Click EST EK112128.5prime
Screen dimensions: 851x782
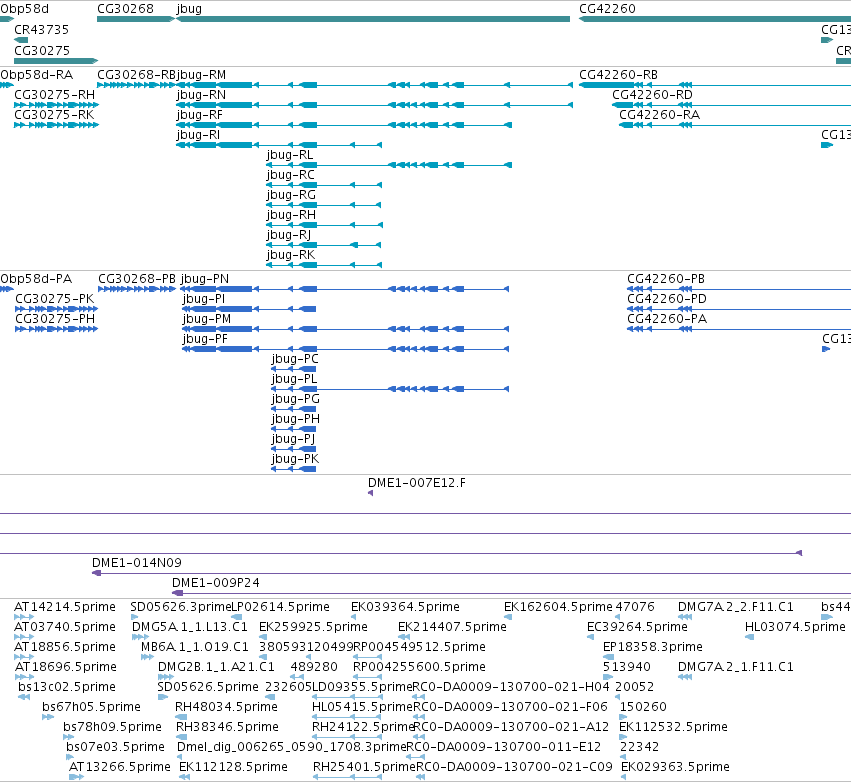coord(233,767)
